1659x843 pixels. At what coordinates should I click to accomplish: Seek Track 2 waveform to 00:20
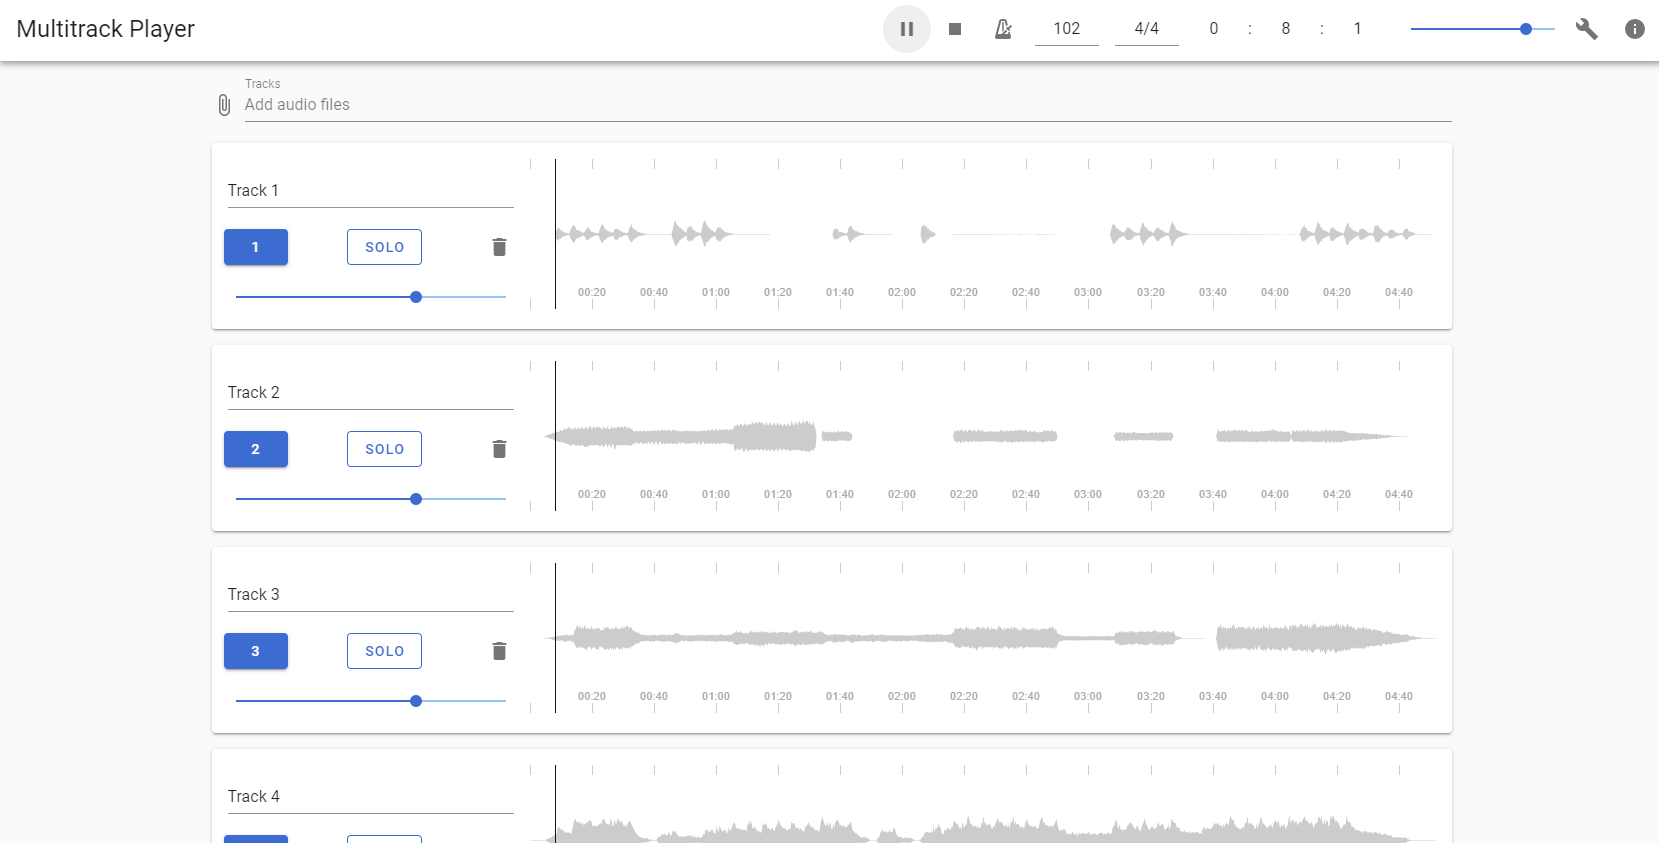point(592,436)
